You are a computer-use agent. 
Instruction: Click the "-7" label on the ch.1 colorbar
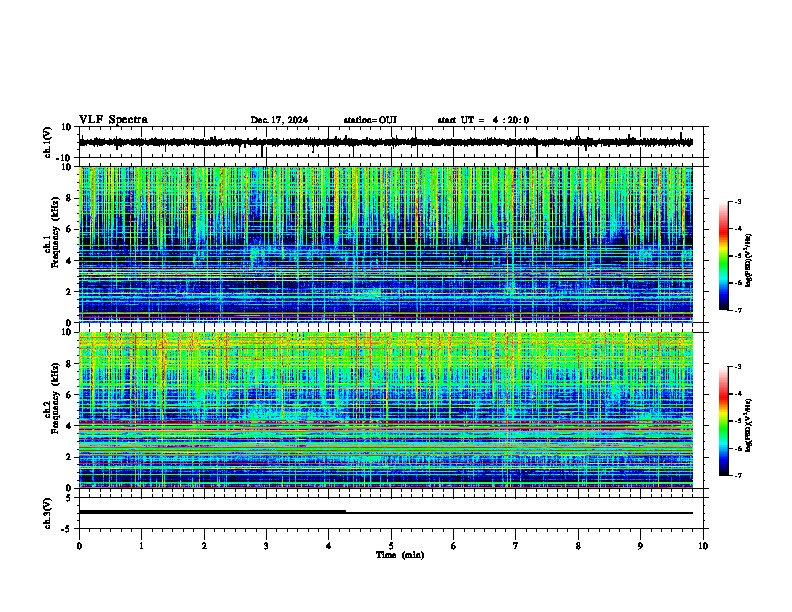click(738, 310)
